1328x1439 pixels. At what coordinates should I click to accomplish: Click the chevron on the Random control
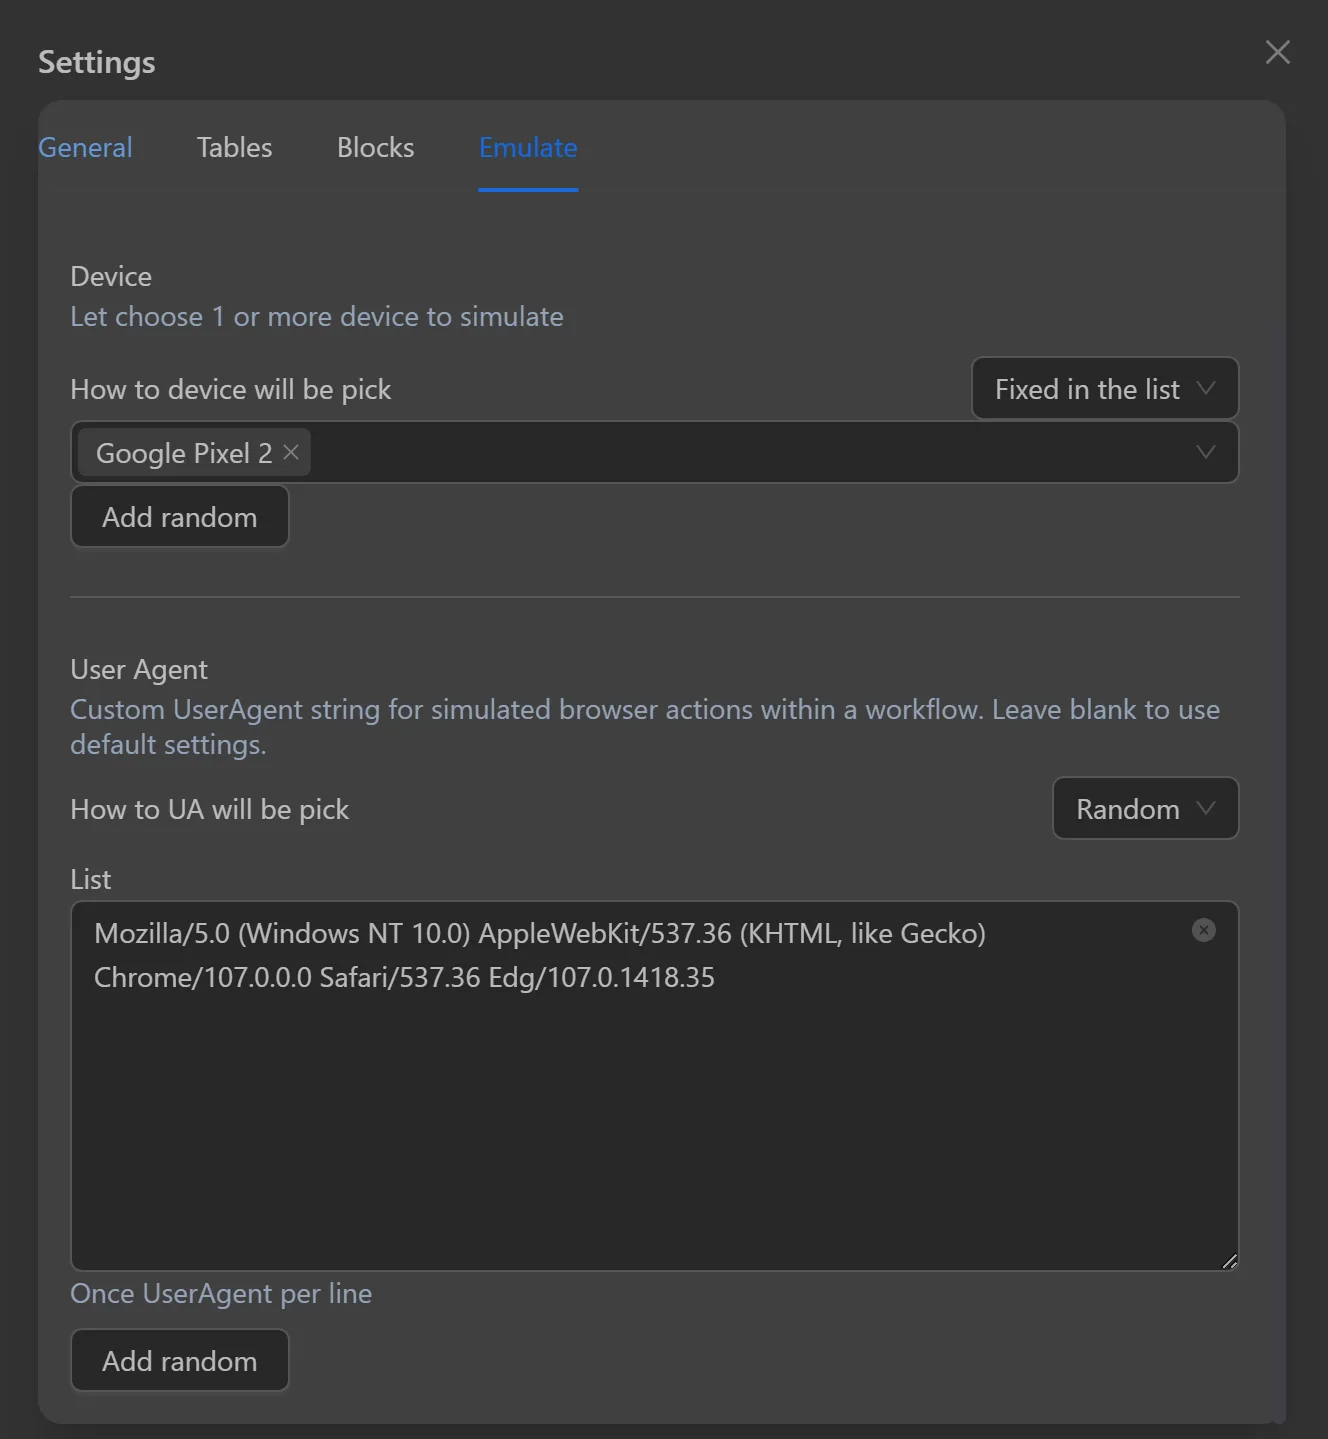point(1207,808)
